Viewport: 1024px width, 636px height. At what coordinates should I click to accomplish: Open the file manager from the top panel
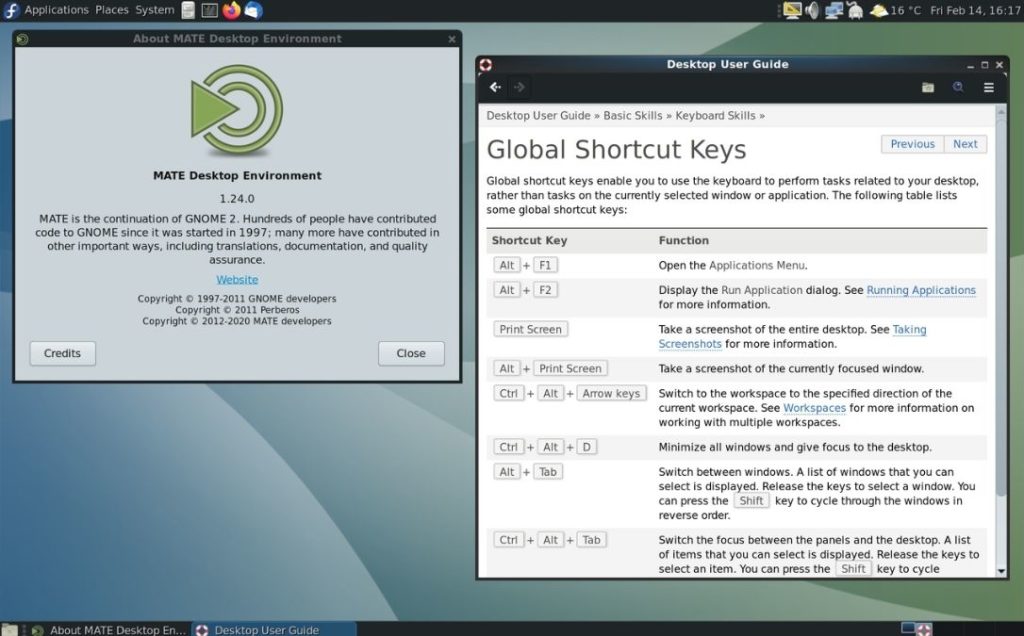pos(185,10)
